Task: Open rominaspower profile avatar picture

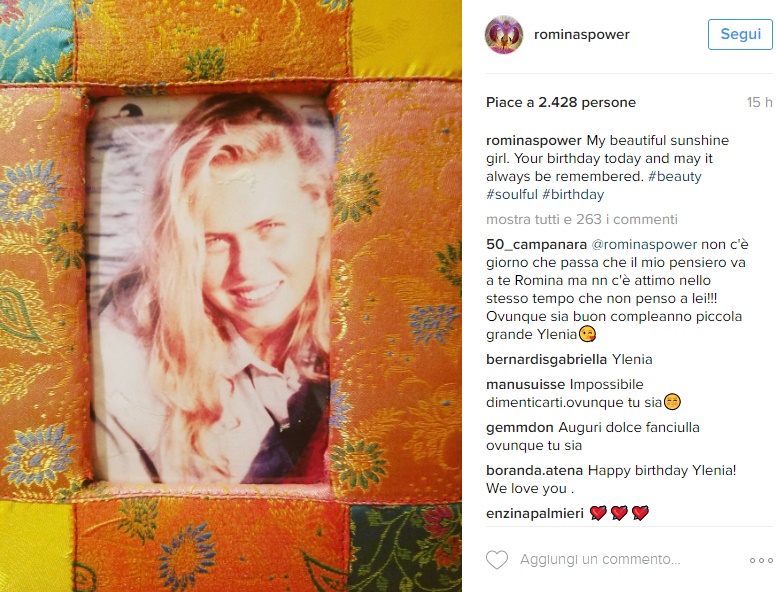Action: pyautogui.click(x=504, y=35)
